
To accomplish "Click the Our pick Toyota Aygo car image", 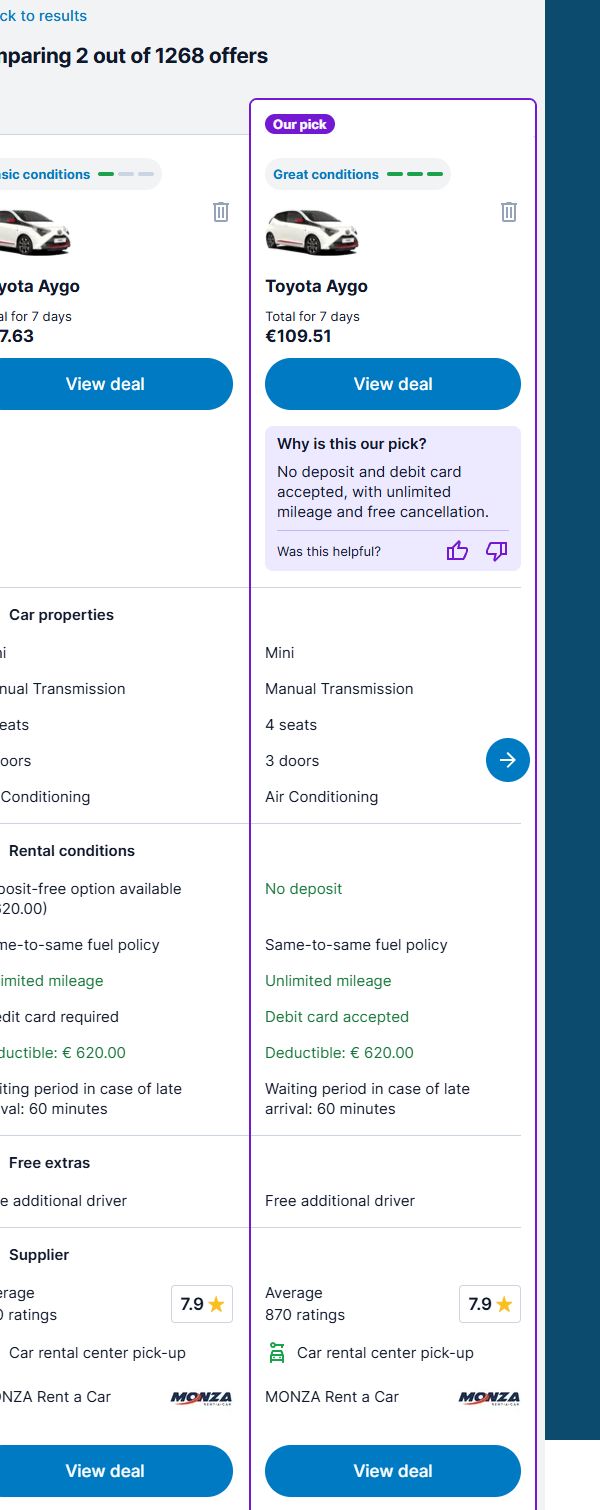I will click(311, 231).
